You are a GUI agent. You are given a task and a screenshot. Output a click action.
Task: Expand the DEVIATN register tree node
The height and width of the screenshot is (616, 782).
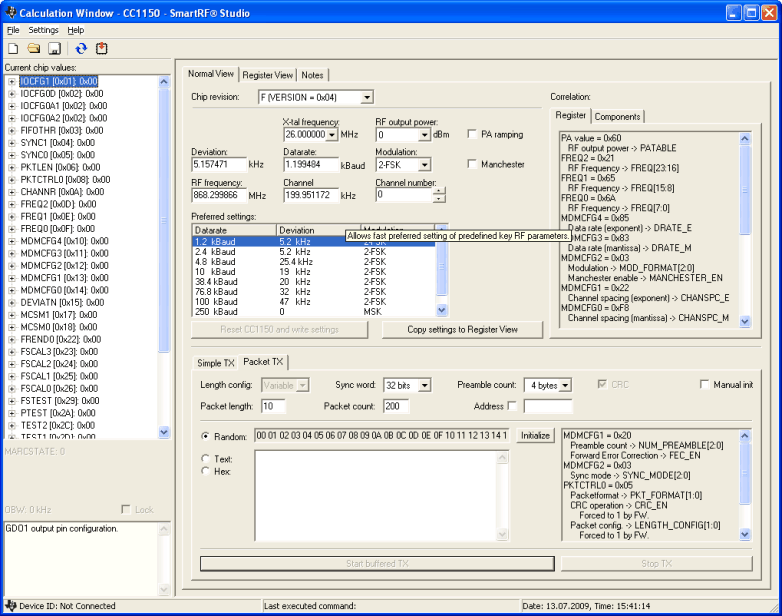tap(11, 303)
